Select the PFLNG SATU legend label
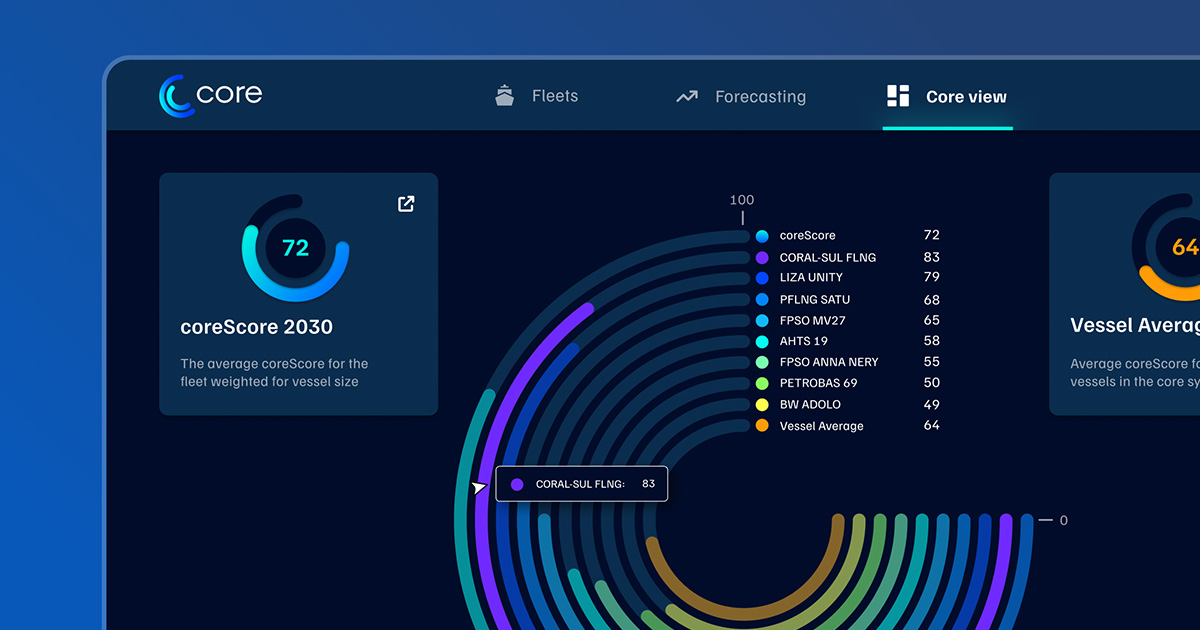The width and height of the screenshot is (1200, 630). 815,299
